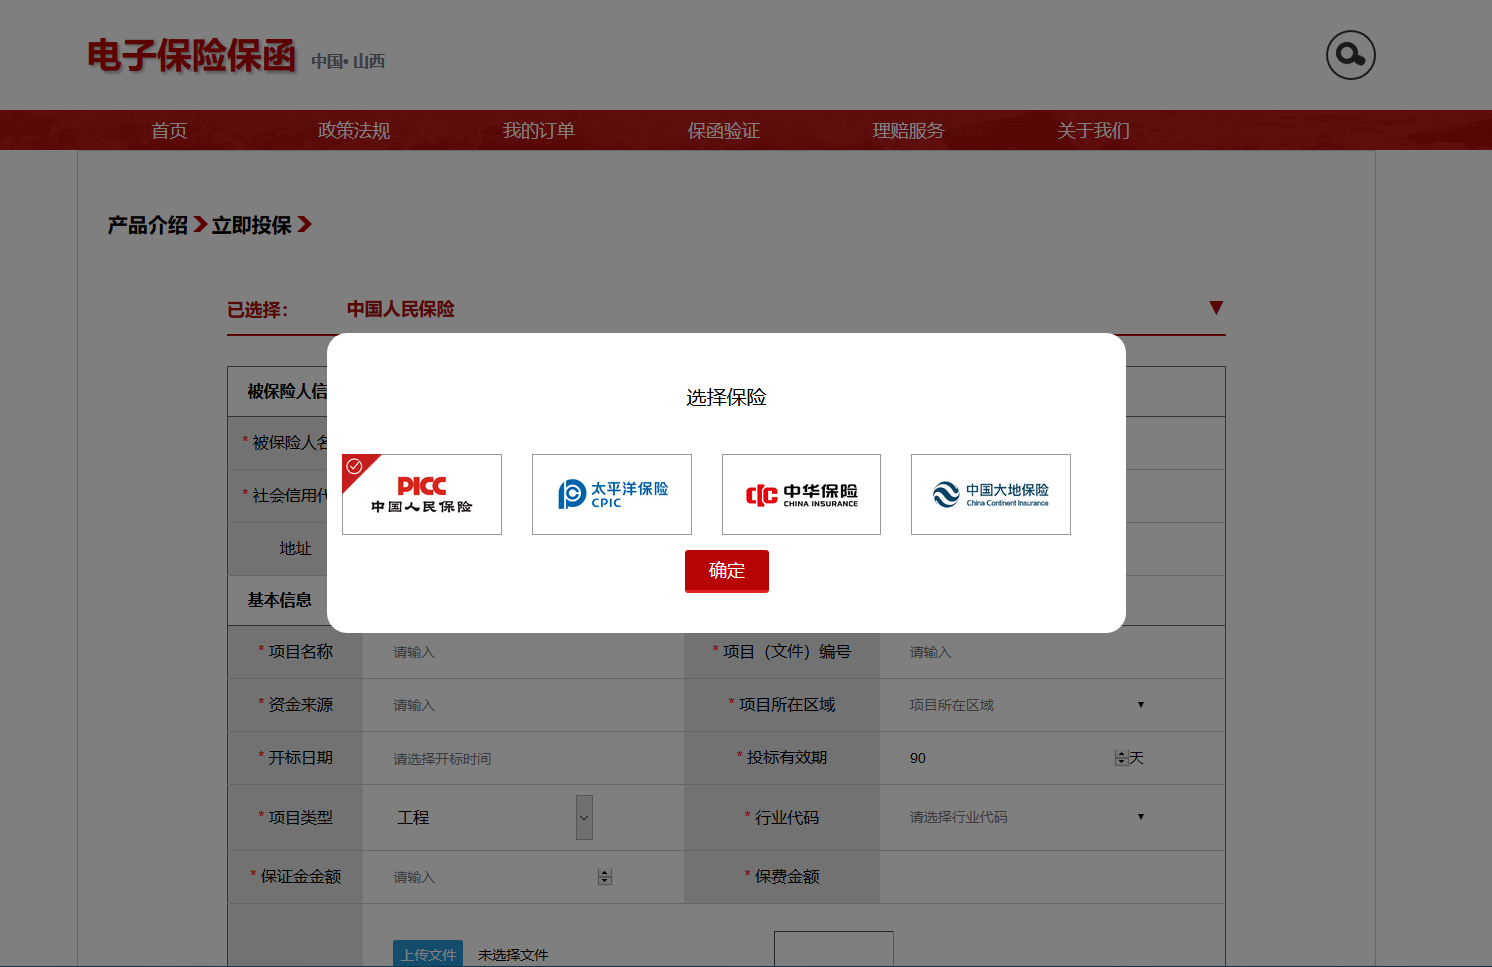This screenshot has width=1492, height=967.
Task: Pick the China Insurance (中华保险) card
Action: tap(801, 494)
